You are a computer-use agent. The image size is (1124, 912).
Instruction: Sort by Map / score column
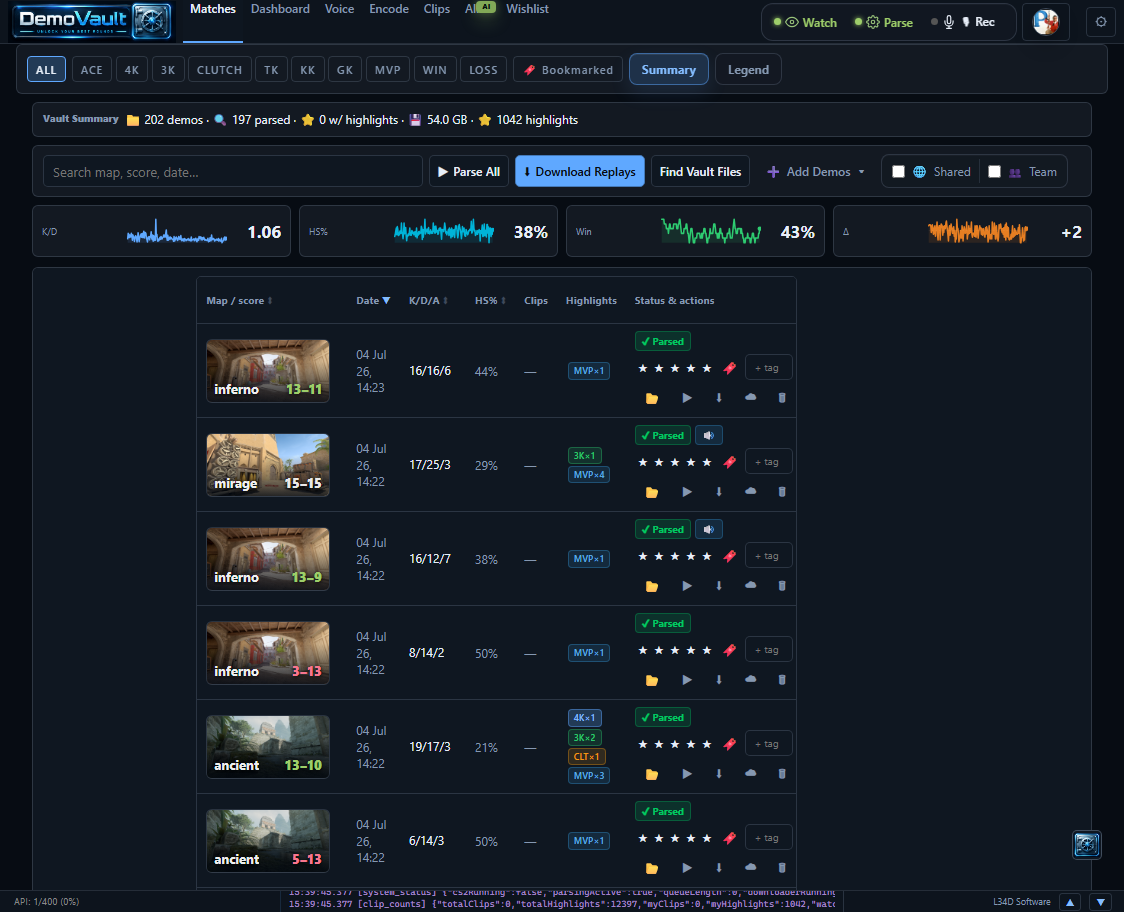coord(239,300)
